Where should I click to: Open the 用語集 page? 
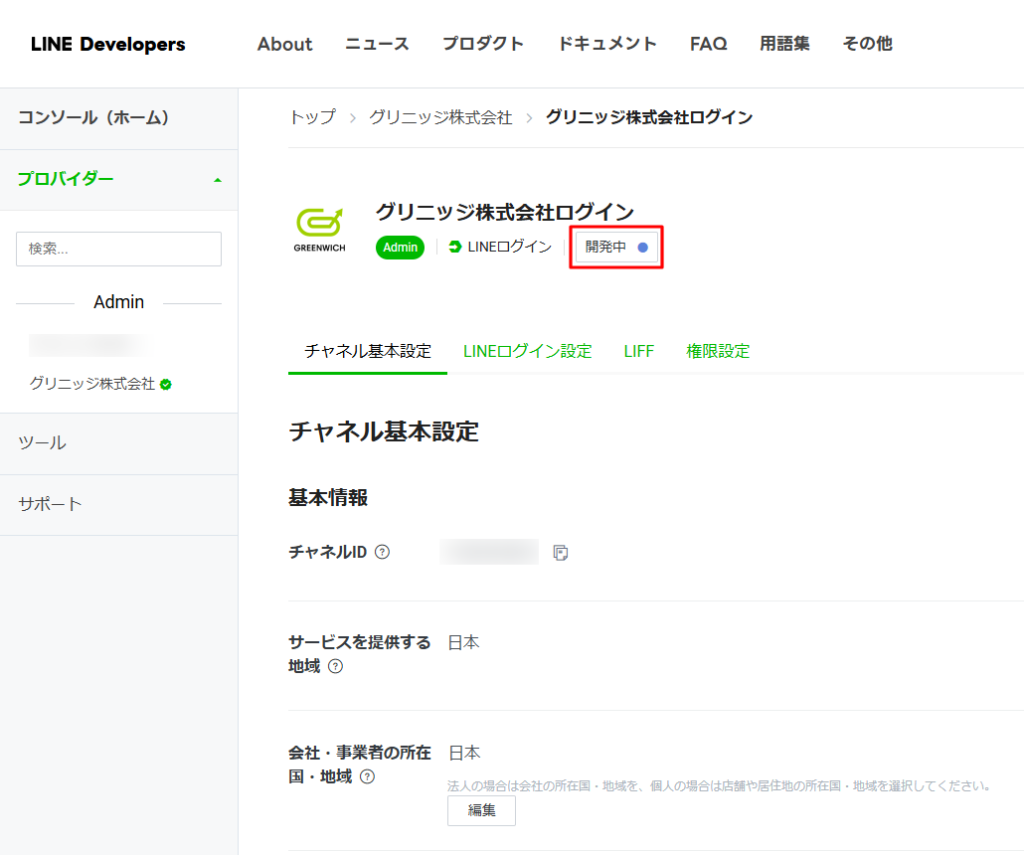784,44
